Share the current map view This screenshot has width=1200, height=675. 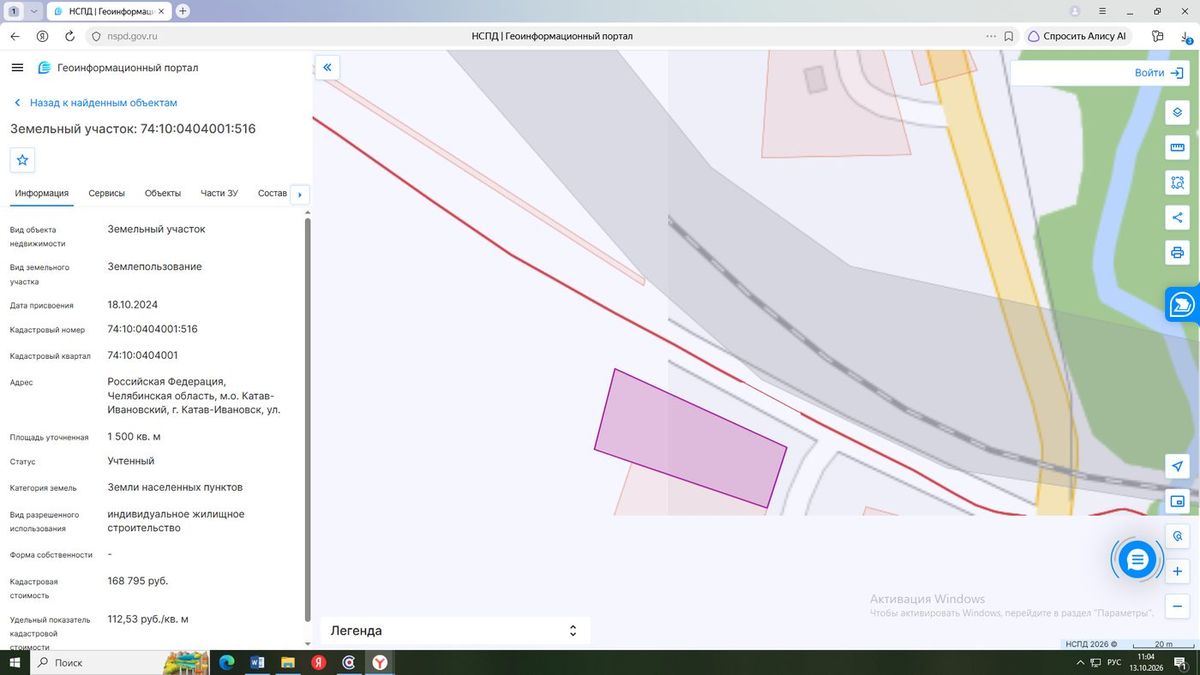coord(1177,217)
